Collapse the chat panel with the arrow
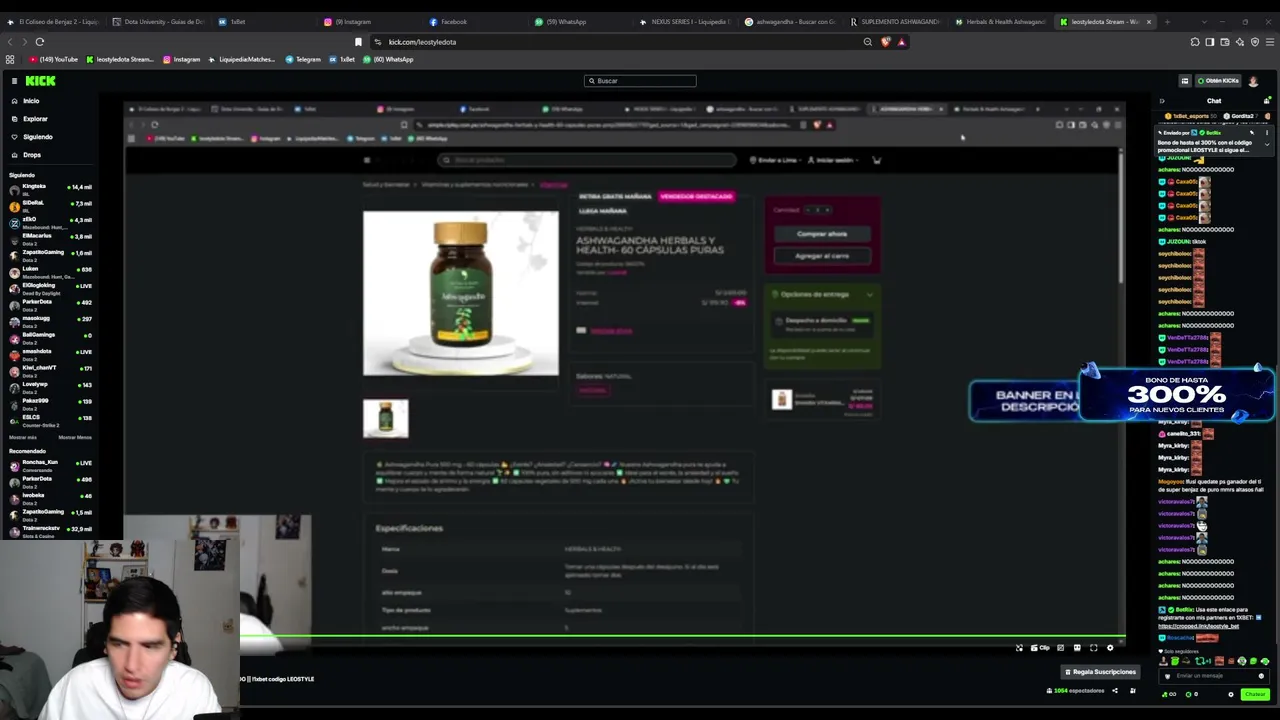Image resolution: width=1280 pixels, height=720 pixels. [x=1162, y=101]
